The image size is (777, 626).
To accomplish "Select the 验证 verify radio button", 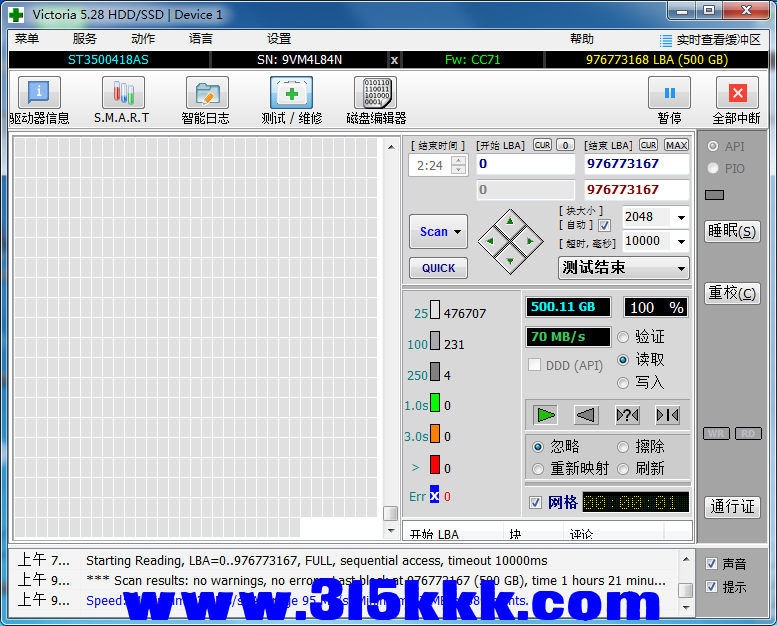I will point(623,337).
